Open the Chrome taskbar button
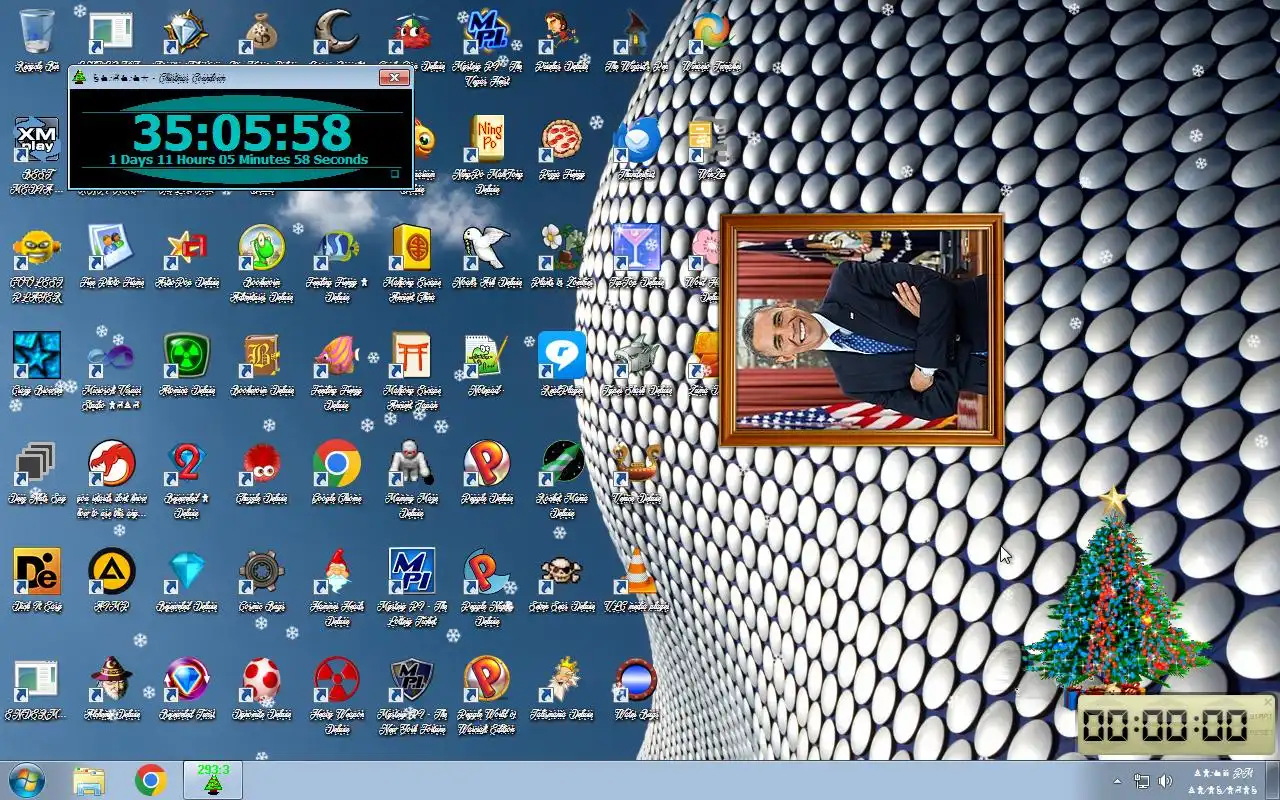The width and height of the screenshot is (1280, 800). tap(151, 780)
